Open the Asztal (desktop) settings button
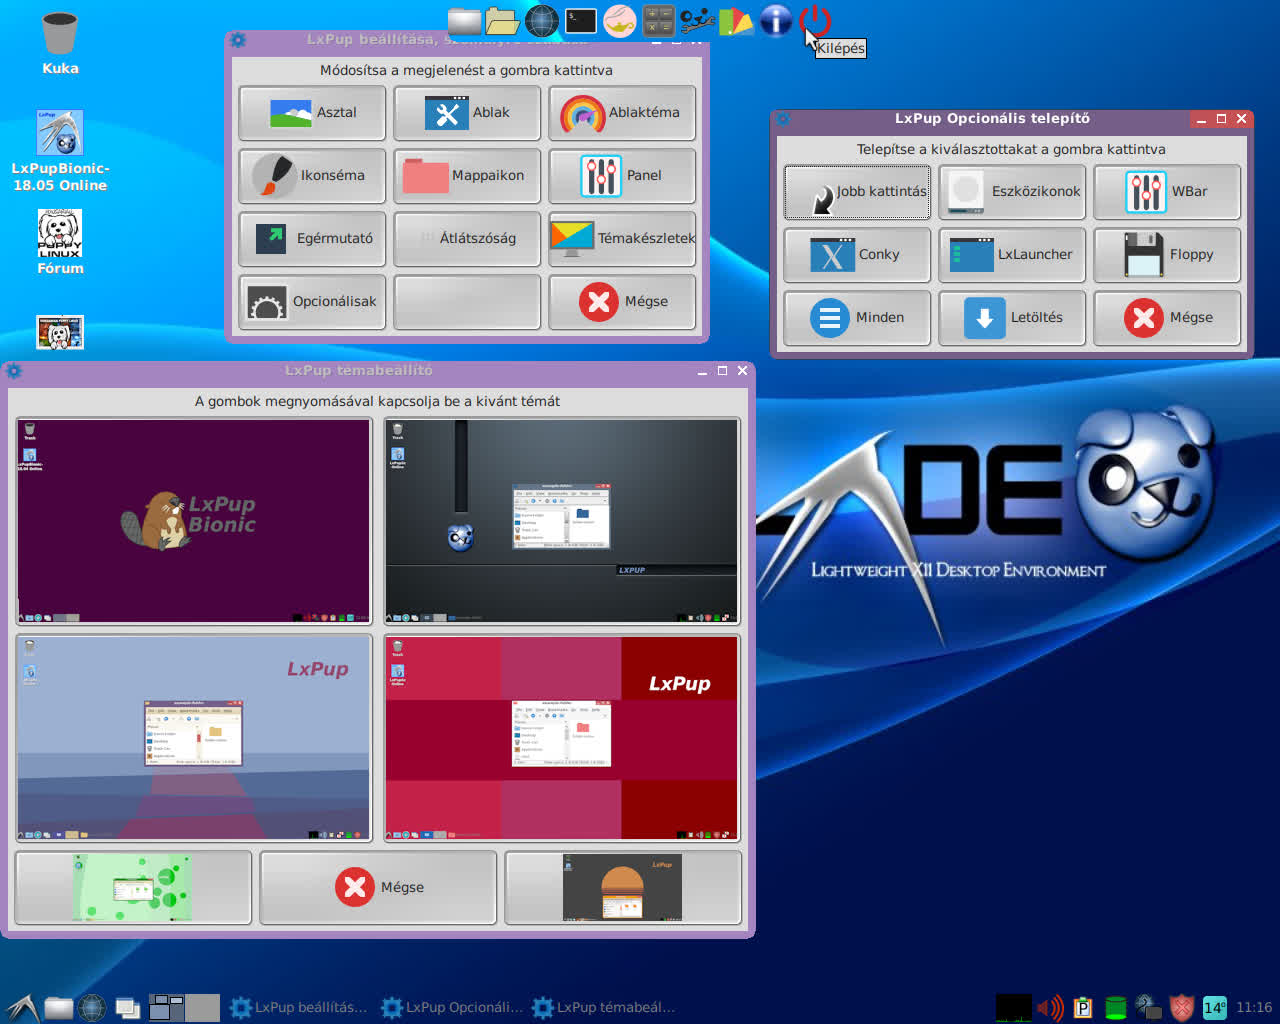This screenshot has height=1024, width=1280. tap(312, 113)
